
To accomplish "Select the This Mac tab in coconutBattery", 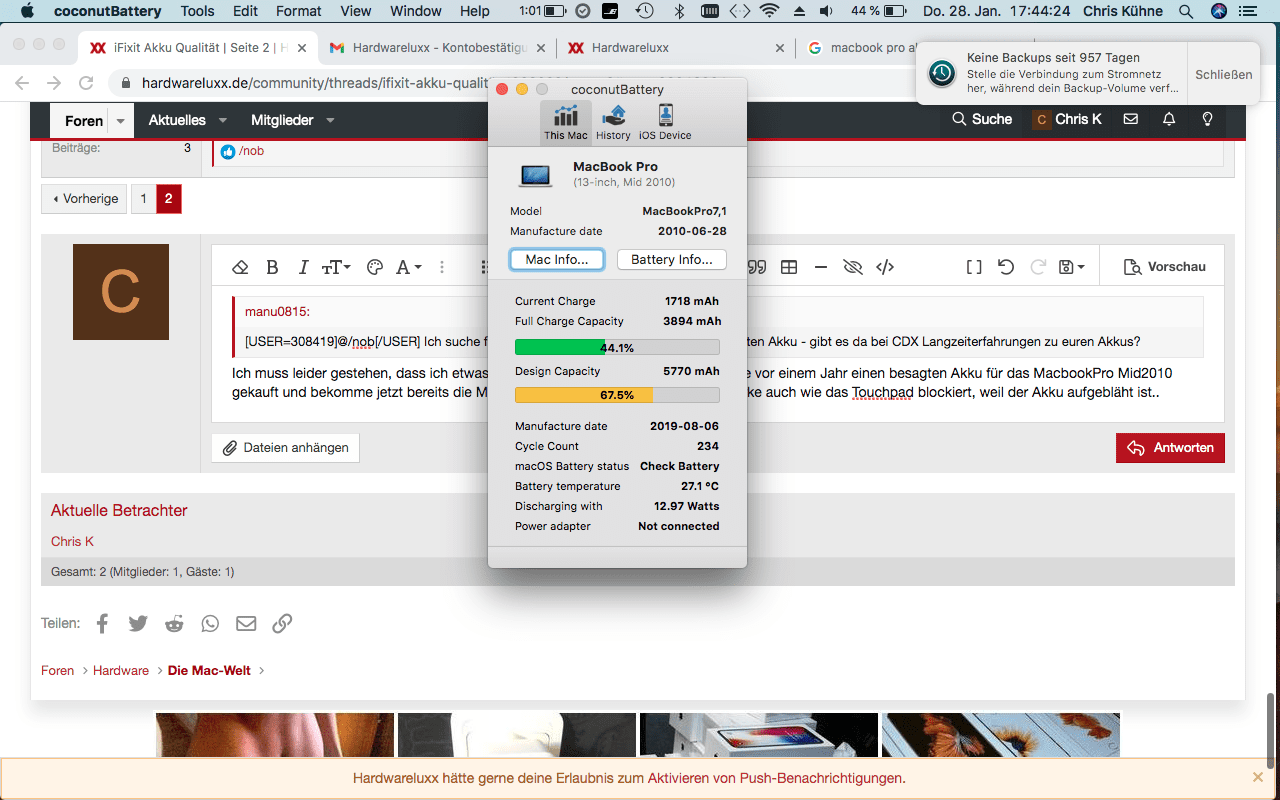I will [x=566, y=122].
